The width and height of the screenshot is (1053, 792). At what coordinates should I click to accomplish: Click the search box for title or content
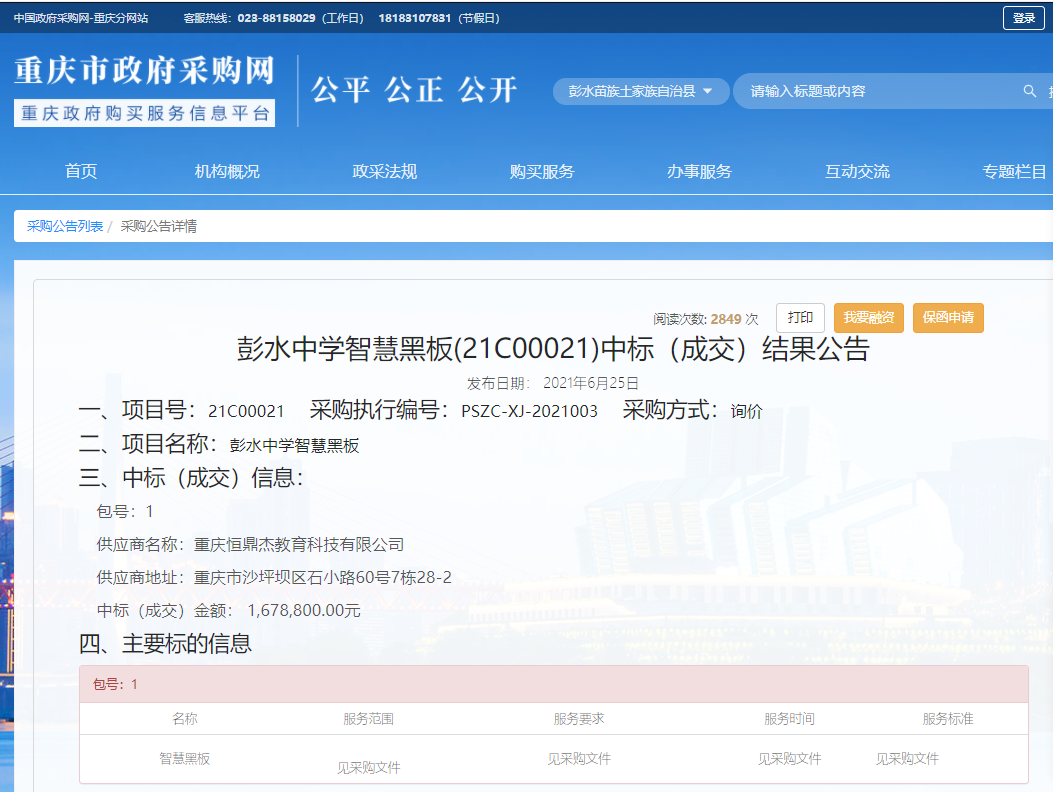[x=880, y=91]
